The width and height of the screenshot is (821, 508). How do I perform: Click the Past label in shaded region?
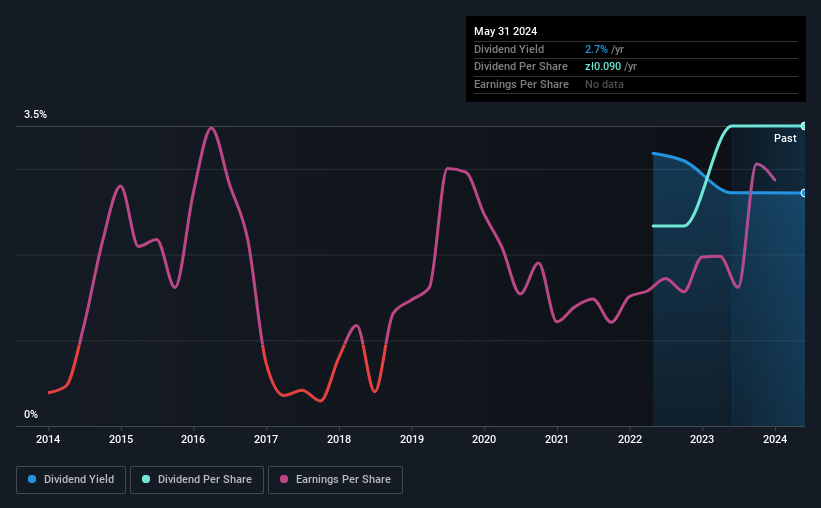click(785, 138)
